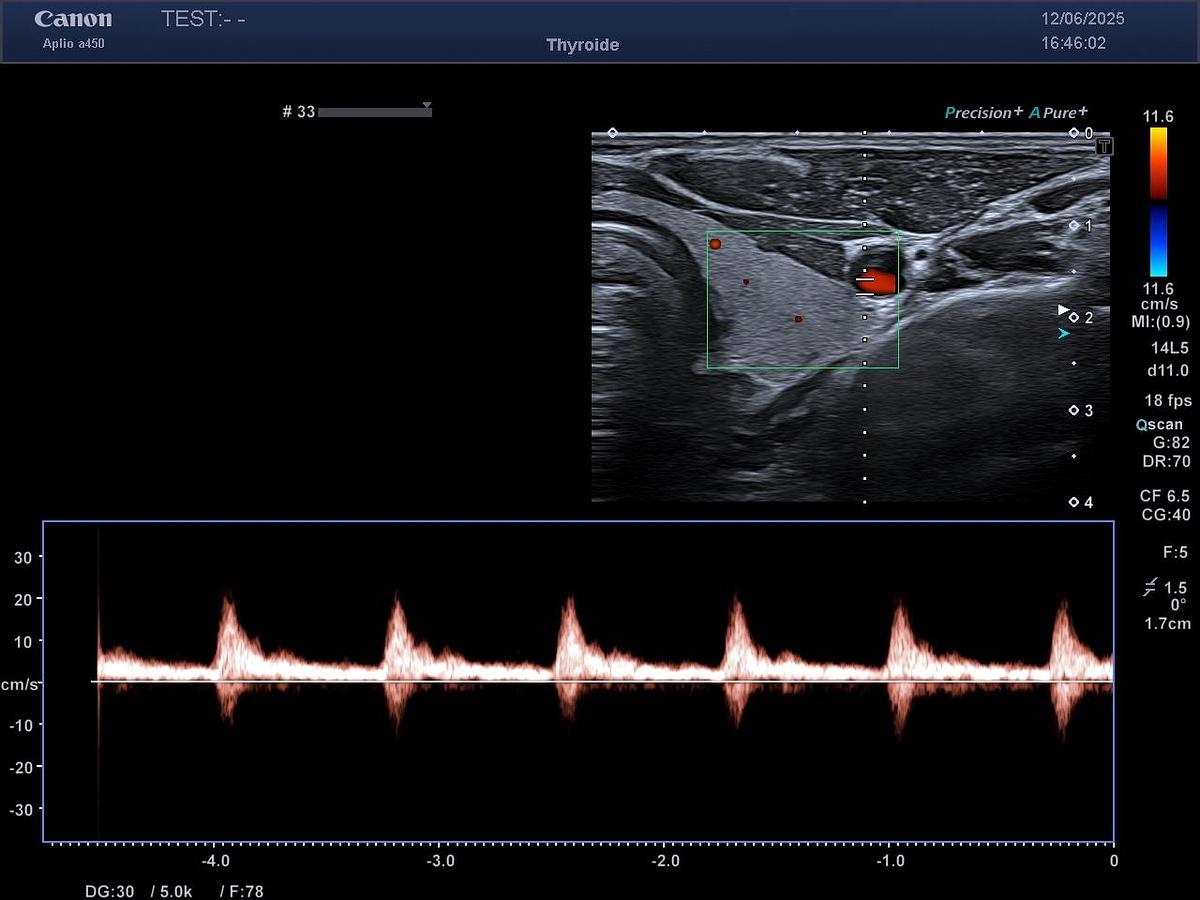Image resolution: width=1200 pixels, height=900 pixels.
Task: Click the color gain CG:40 value
Action: click(x=1165, y=515)
